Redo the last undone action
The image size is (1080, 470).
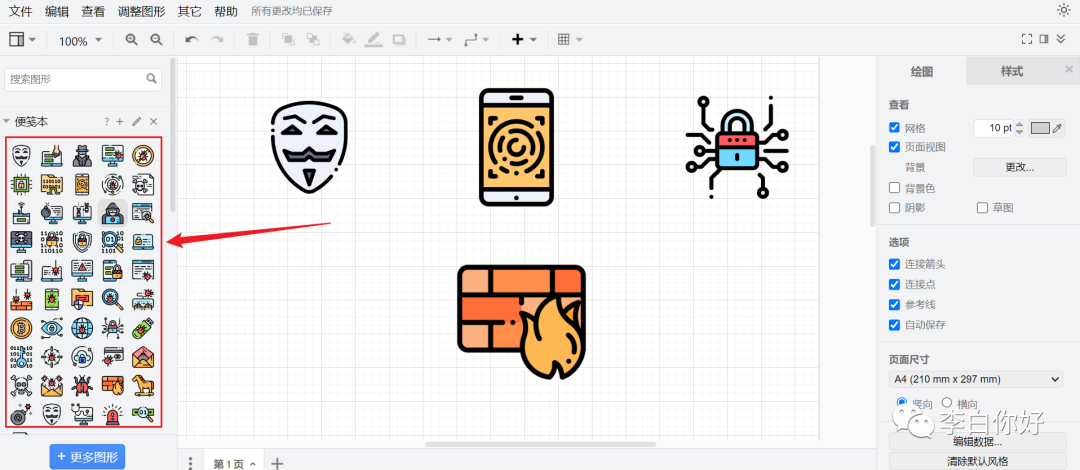pyautogui.click(x=217, y=40)
